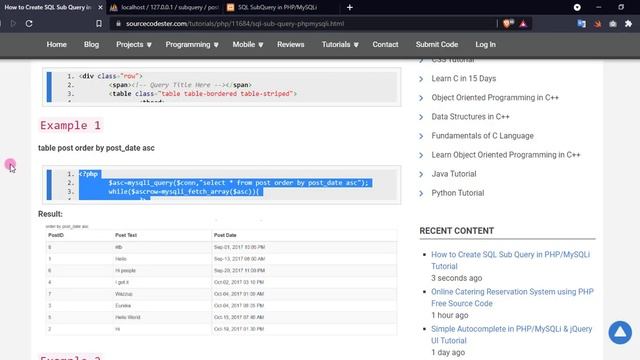
Task: Open a new browser tab
Action: [350, 7]
